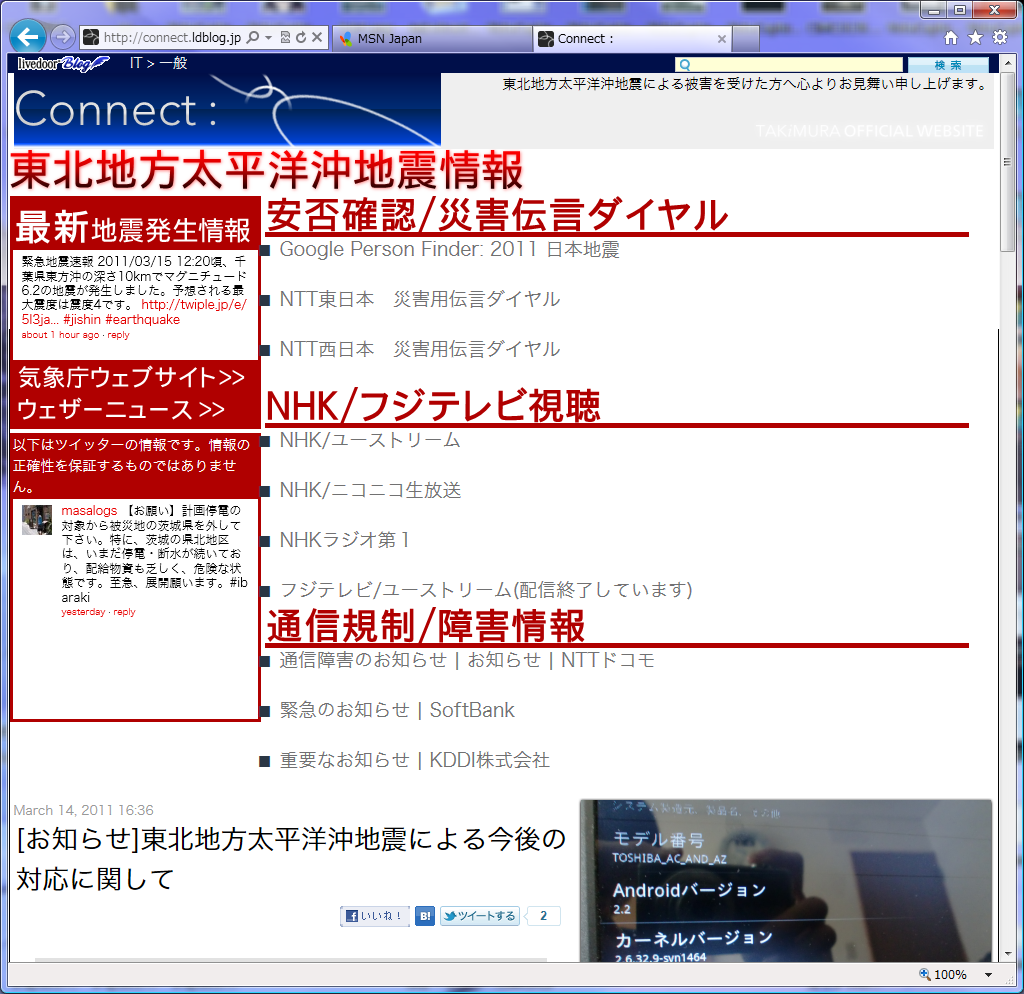Click the 'about 1 hour ago' timestamp
The height and width of the screenshot is (994, 1024).
(x=60, y=334)
